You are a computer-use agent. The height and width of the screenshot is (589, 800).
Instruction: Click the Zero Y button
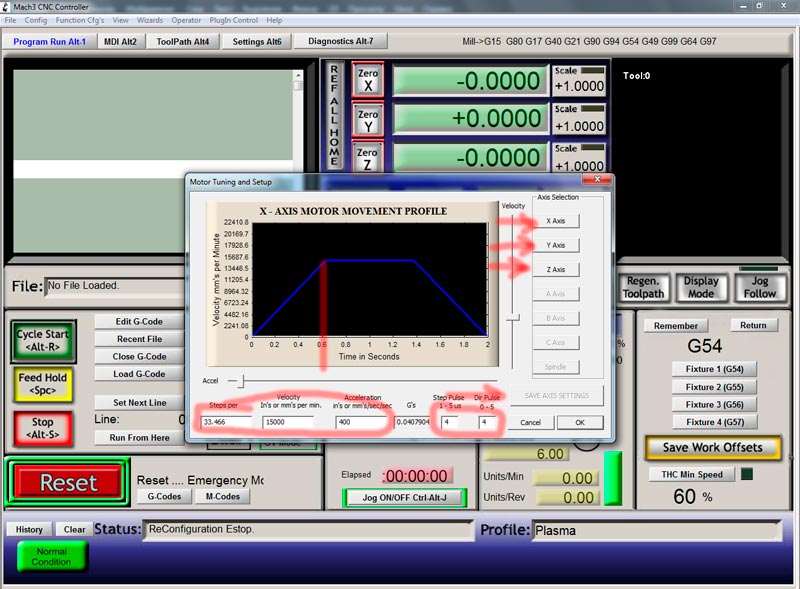(x=368, y=120)
